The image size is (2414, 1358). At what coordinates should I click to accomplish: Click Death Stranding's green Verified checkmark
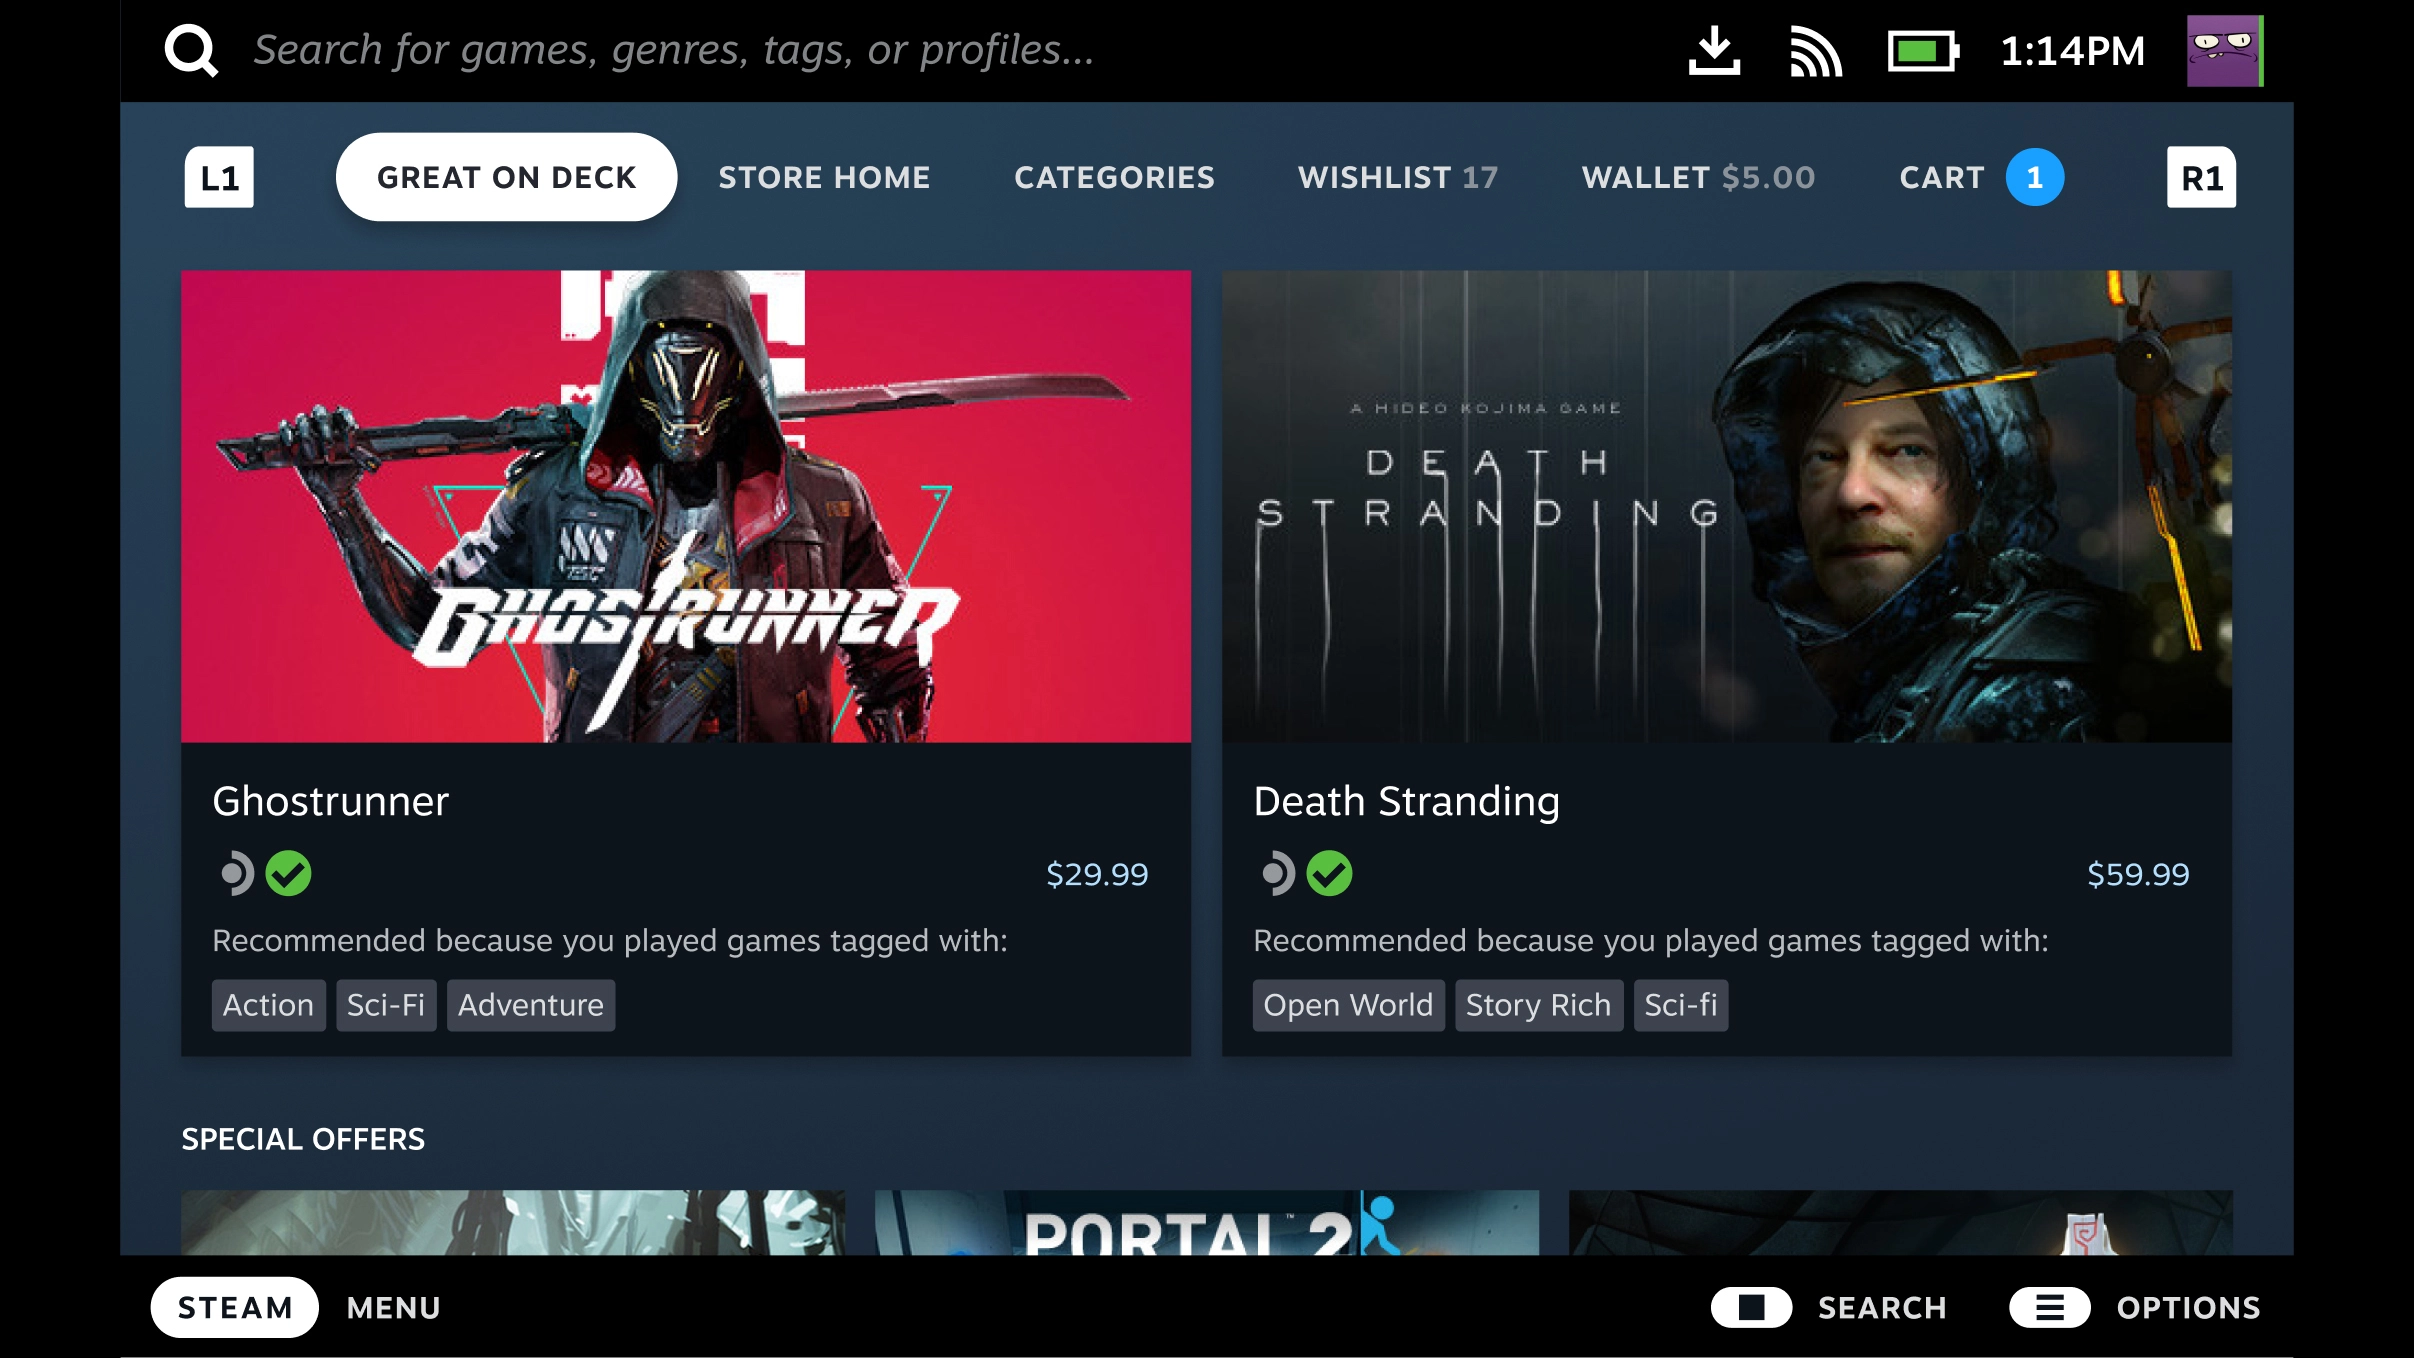(1329, 873)
